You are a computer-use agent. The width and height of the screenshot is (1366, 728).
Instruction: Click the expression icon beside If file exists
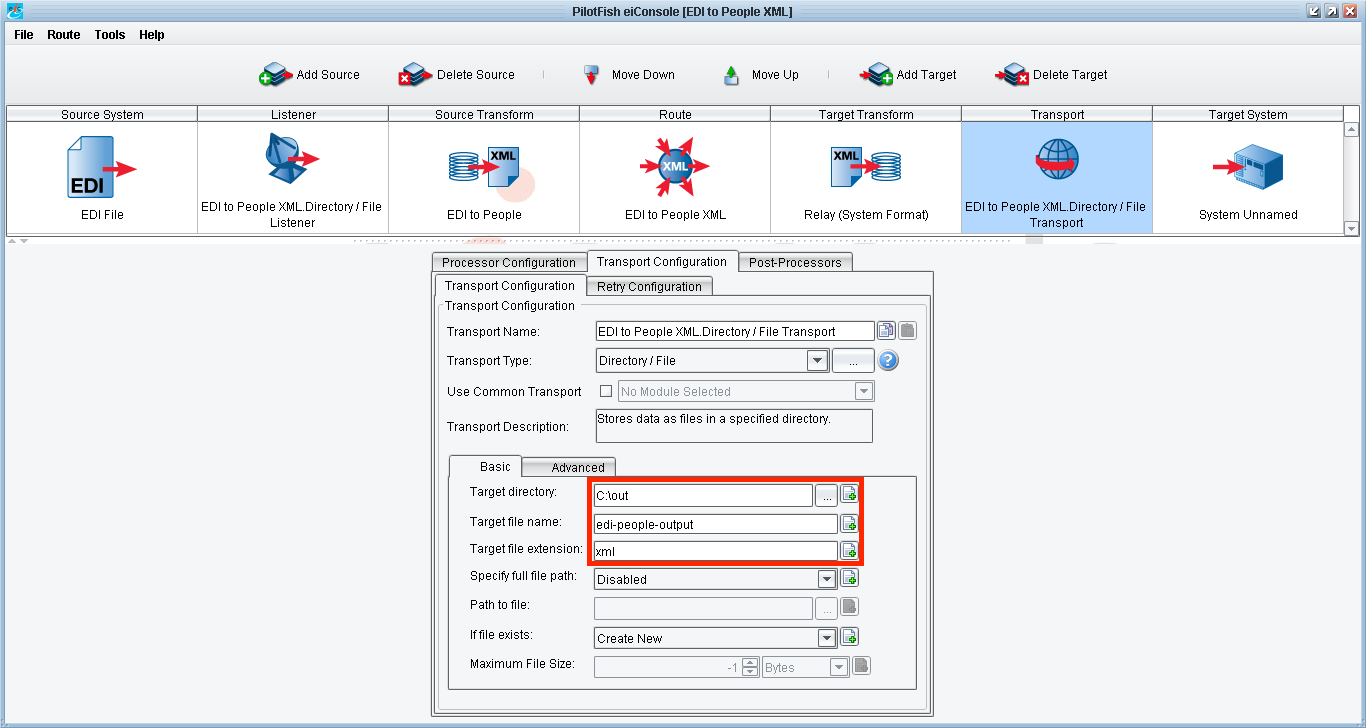(849, 637)
